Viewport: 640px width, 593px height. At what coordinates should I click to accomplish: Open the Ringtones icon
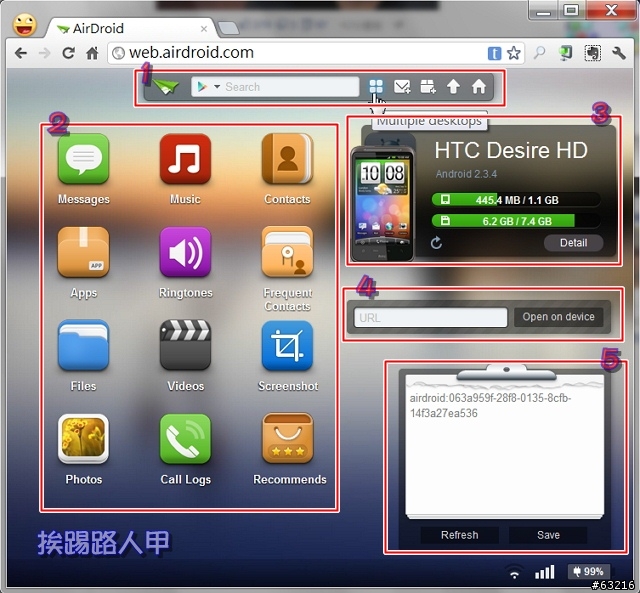point(185,252)
